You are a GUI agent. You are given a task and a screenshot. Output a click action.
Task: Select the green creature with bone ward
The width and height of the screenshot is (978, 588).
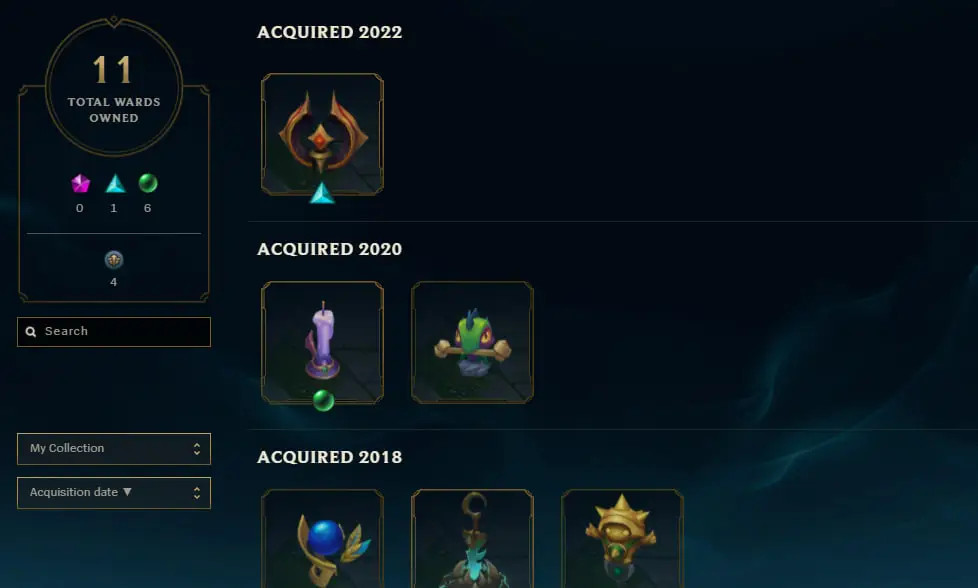click(472, 342)
